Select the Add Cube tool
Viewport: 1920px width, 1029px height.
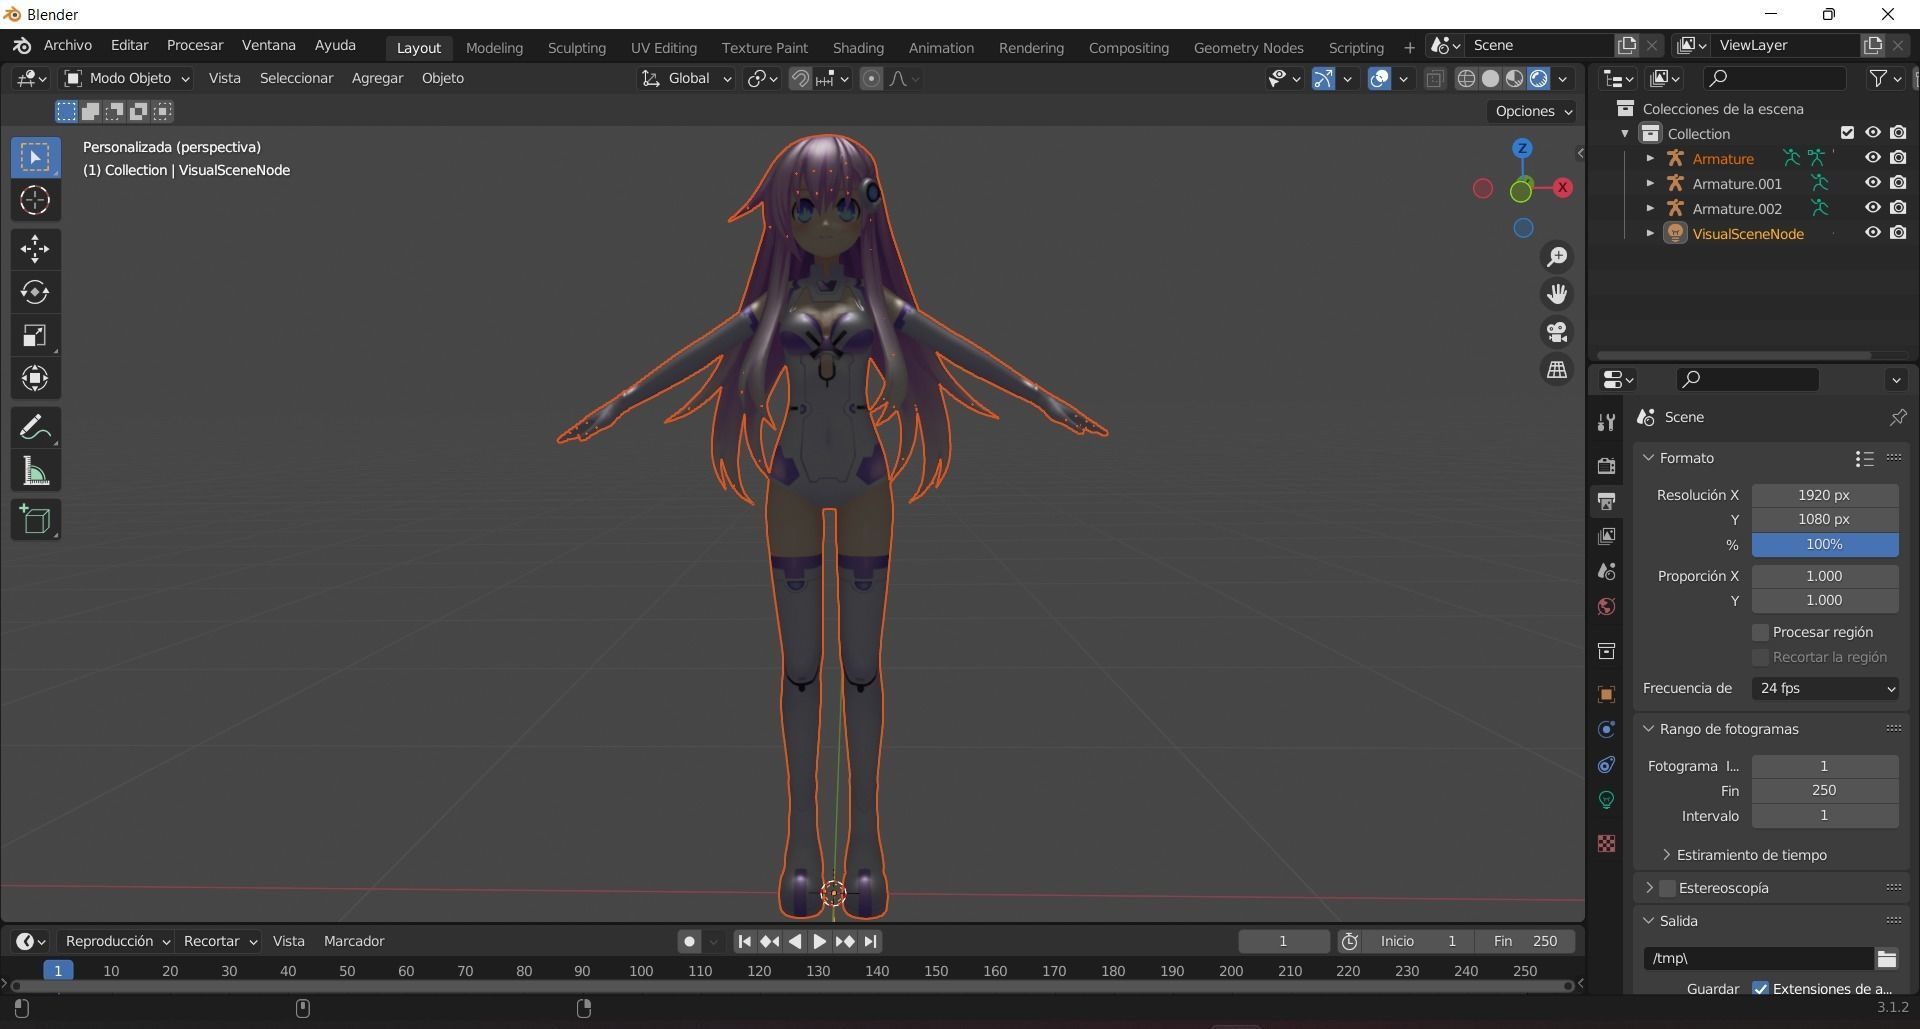pos(35,520)
